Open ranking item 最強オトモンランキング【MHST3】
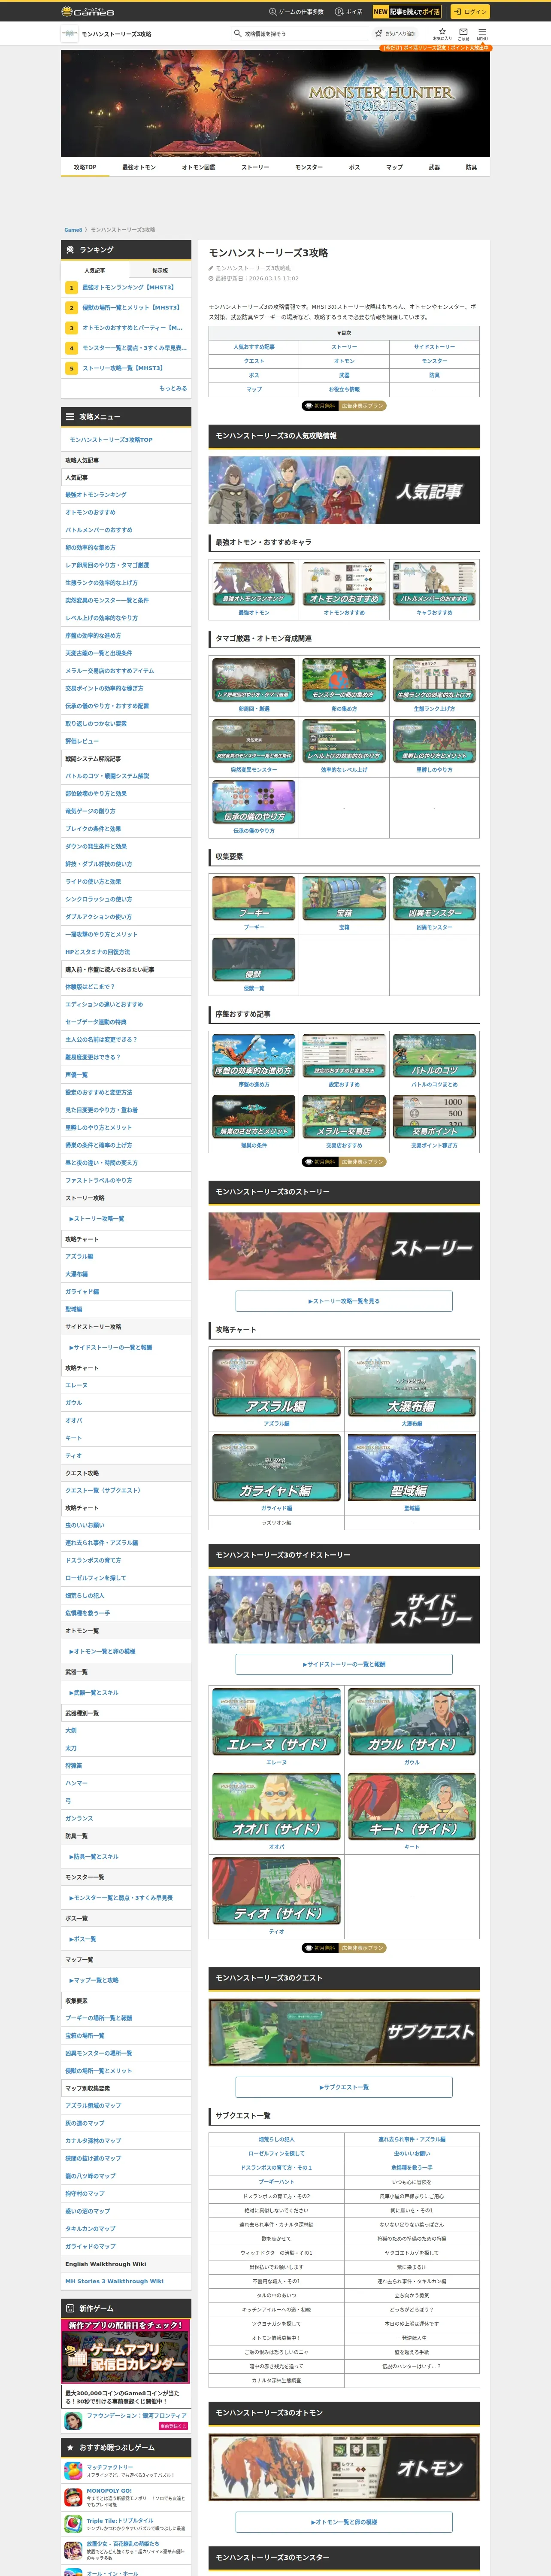The width and height of the screenshot is (551, 2576). pos(126,288)
